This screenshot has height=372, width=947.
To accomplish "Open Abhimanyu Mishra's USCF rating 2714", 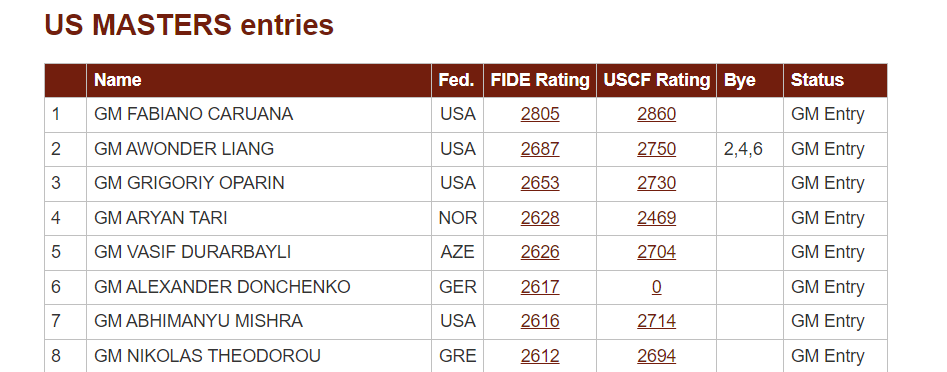I will pos(656,321).
